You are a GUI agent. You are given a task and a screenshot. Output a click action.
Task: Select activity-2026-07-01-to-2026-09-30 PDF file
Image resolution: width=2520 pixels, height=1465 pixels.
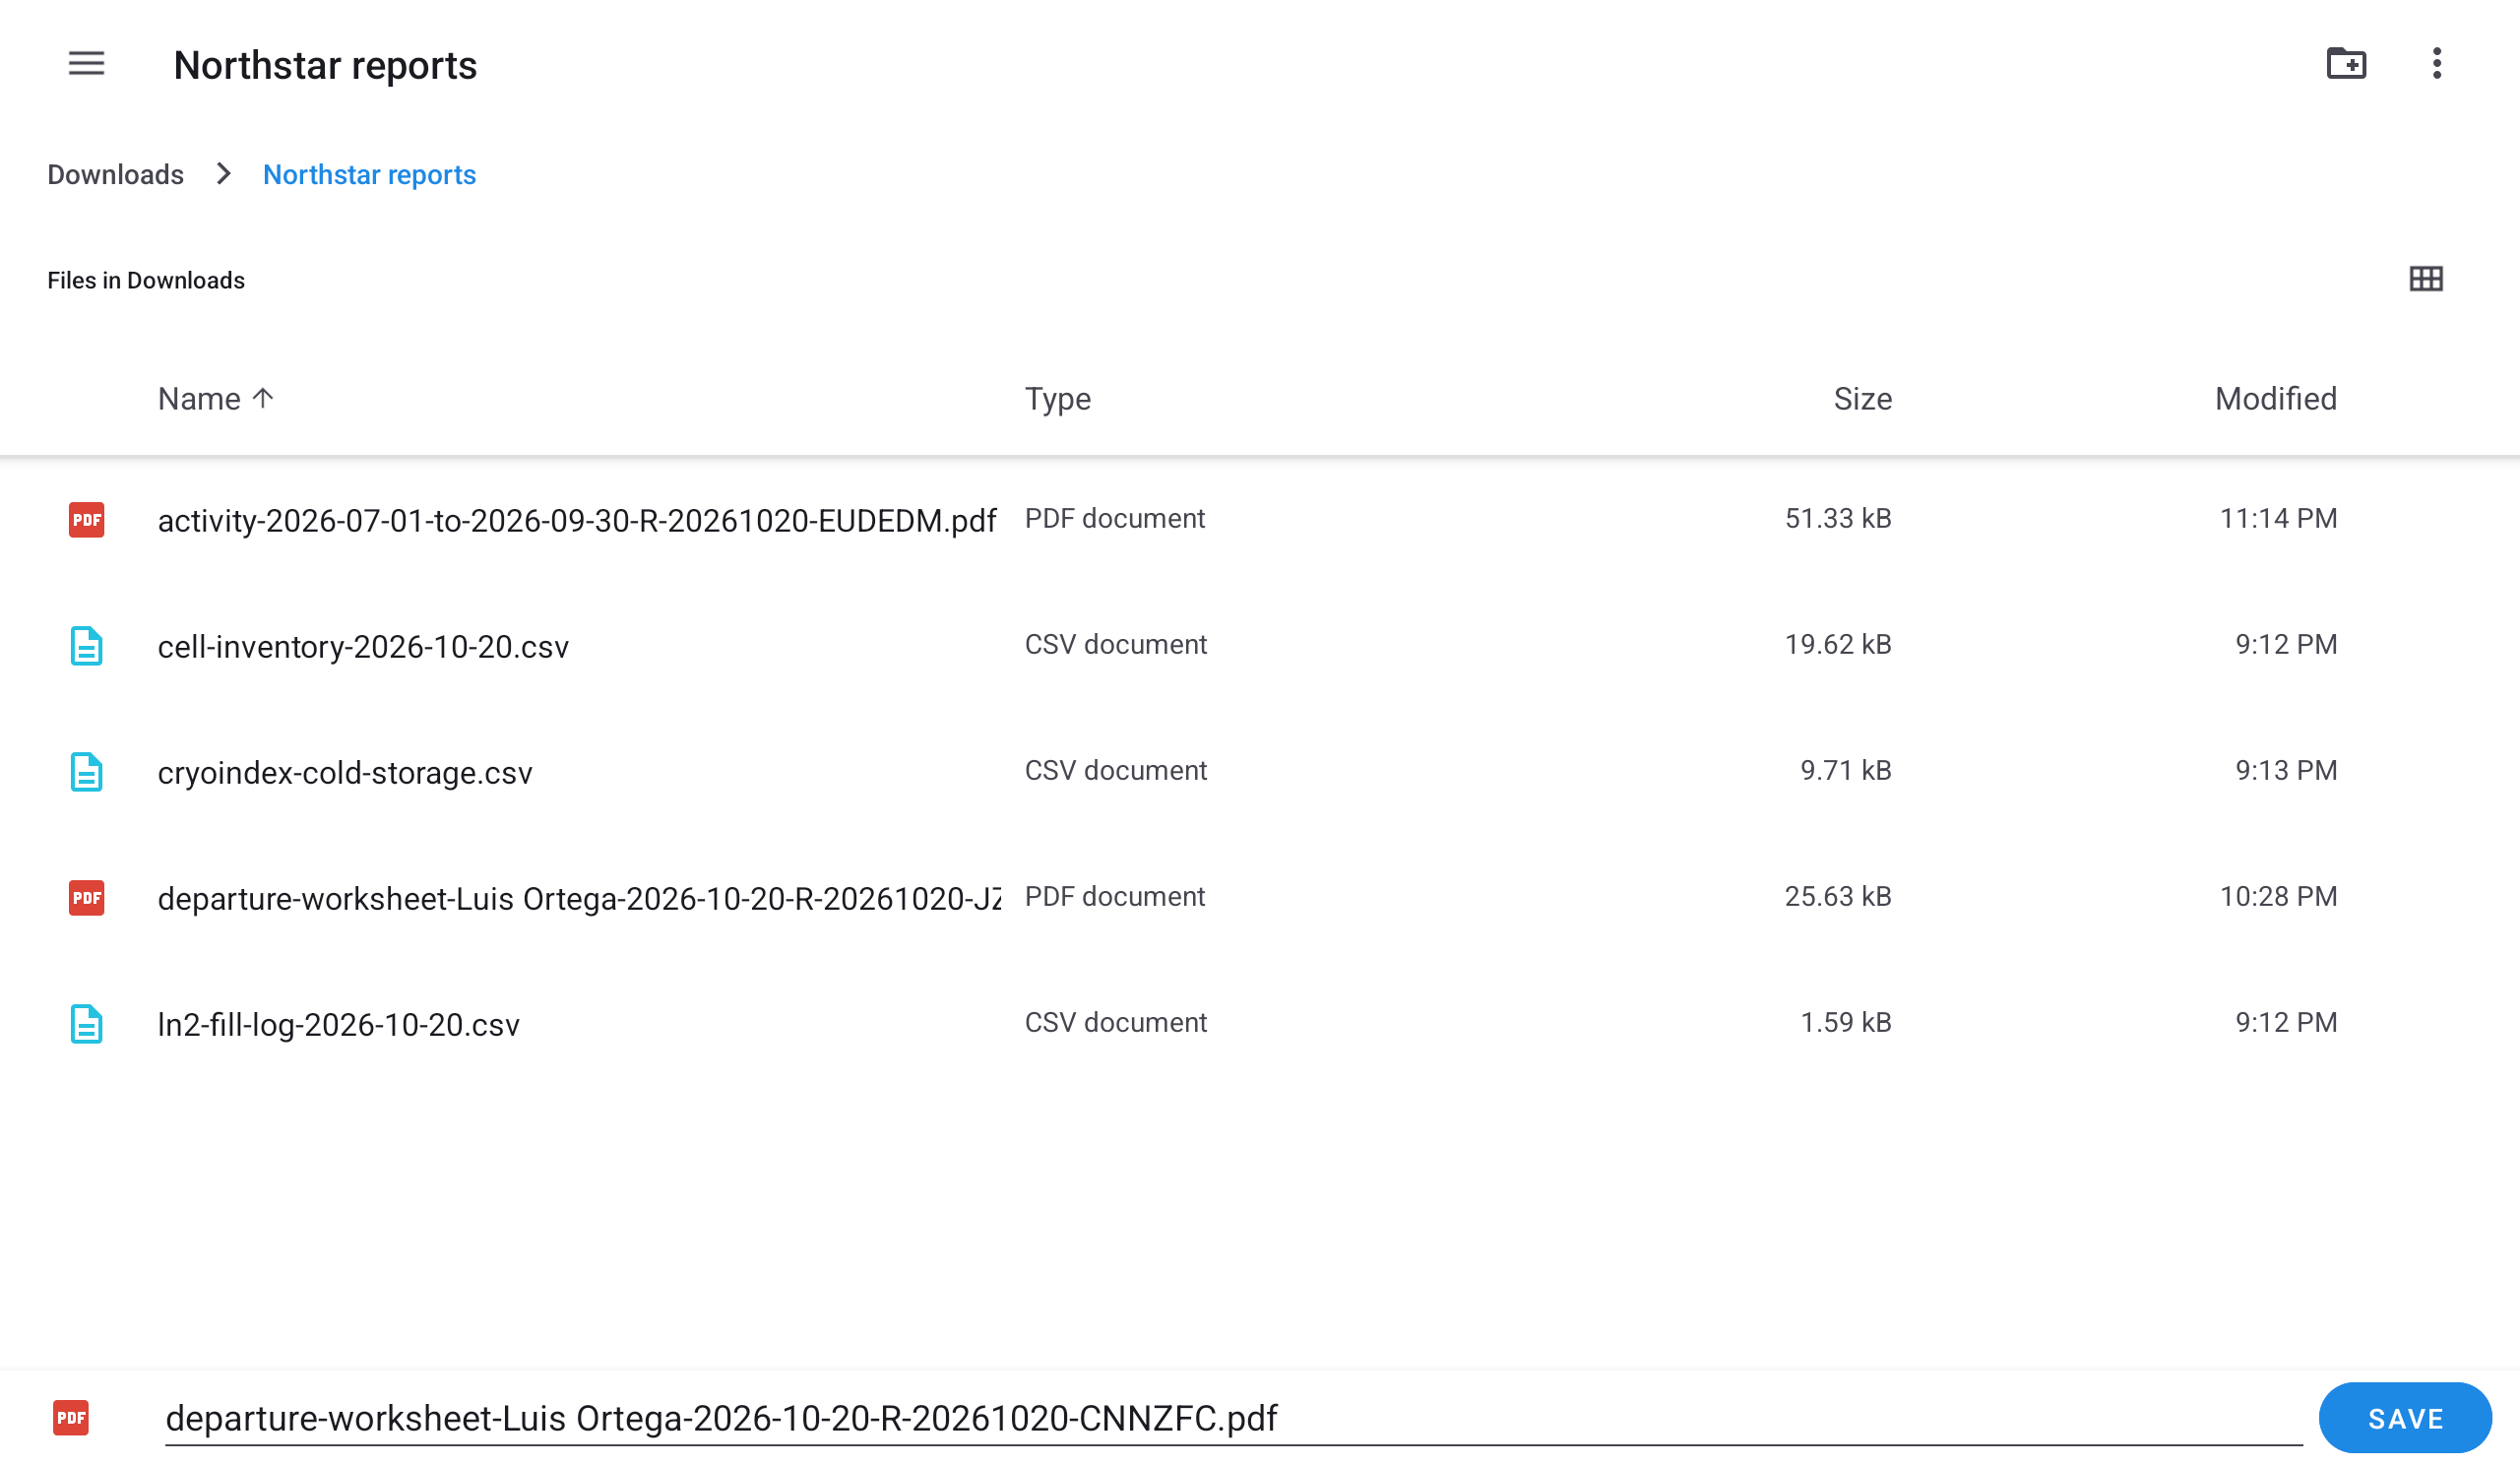tap(577, 521)
